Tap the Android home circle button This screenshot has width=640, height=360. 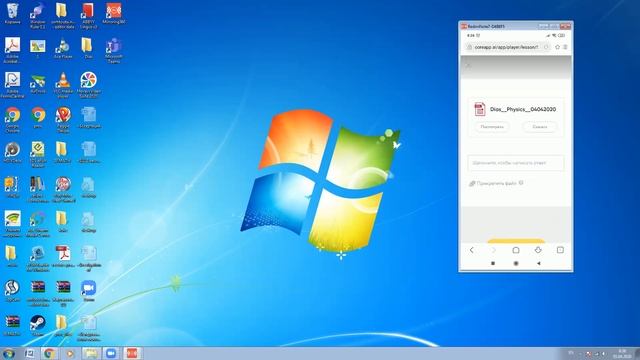[x=516, y=263]
